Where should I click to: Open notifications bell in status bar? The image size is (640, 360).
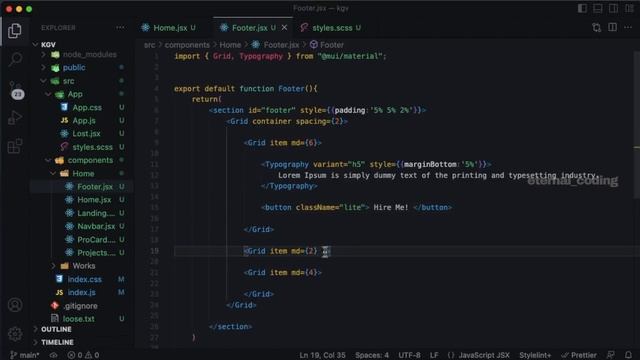629,355
